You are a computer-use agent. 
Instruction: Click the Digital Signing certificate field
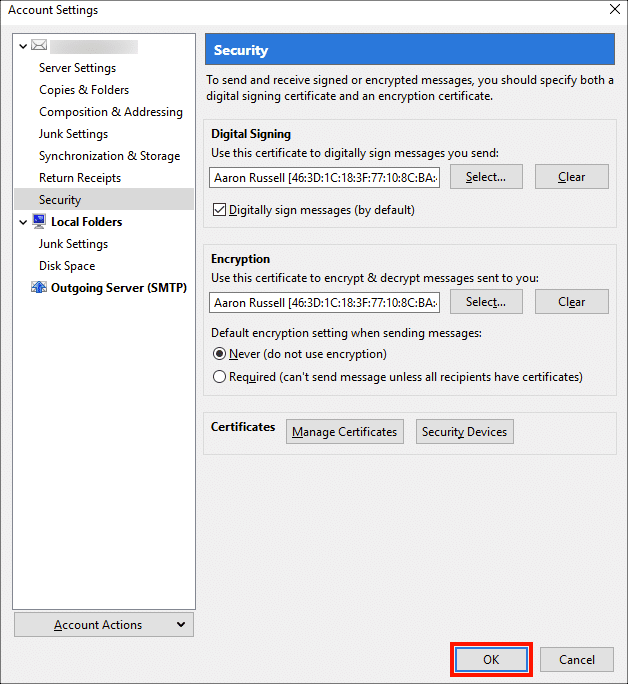[324, 177]
